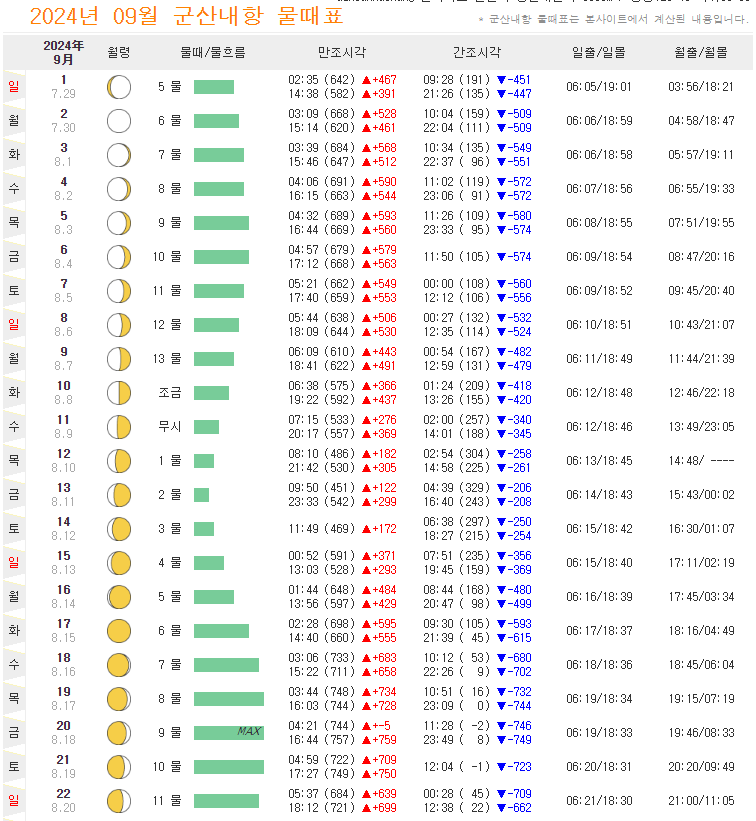
Task: Click low tide value '23:09 ( 0)' on September 19
Action: (457, 706)
